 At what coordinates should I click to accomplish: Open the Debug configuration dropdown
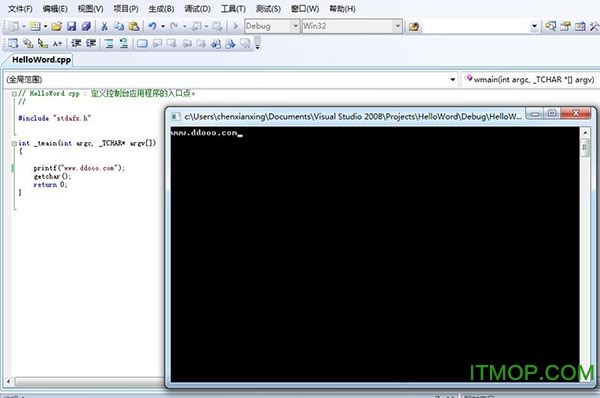[295, 26]
